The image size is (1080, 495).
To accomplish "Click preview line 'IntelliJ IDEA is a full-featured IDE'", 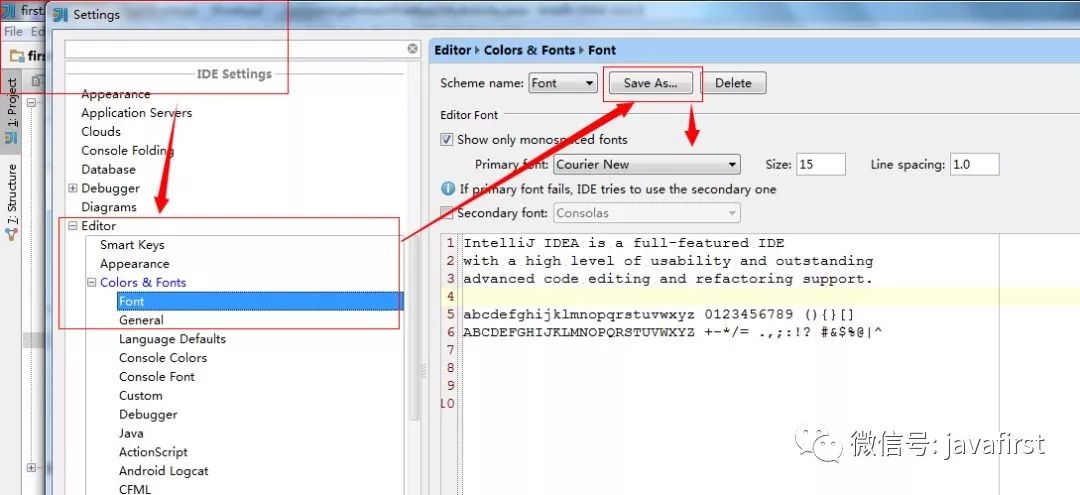I will 623,243.
